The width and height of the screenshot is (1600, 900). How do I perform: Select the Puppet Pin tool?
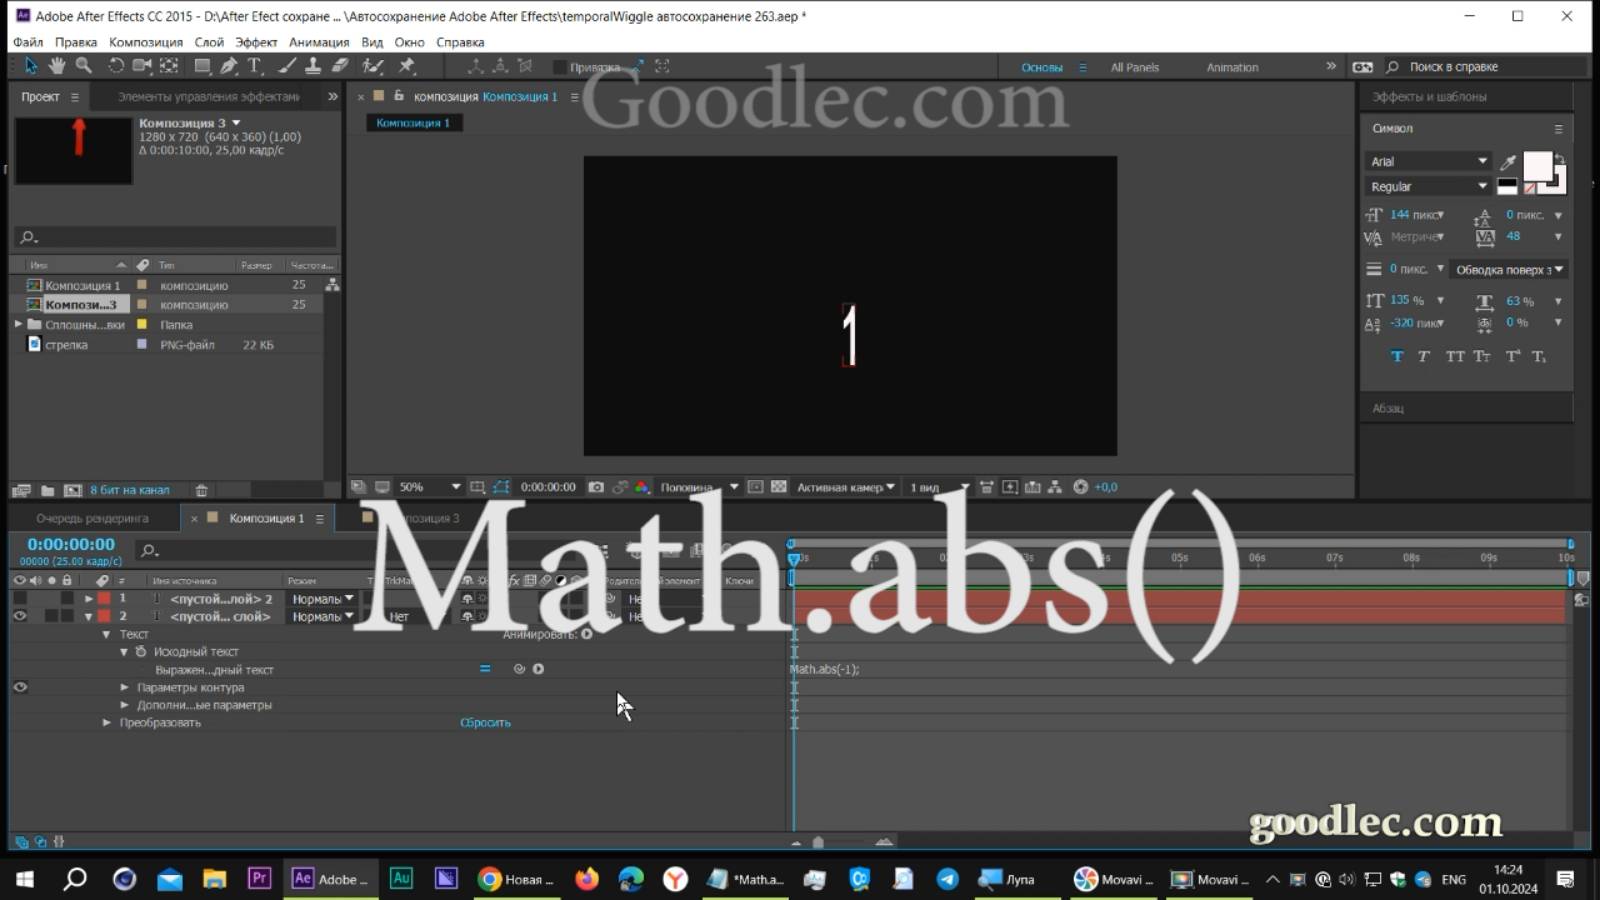click(407, 66)
